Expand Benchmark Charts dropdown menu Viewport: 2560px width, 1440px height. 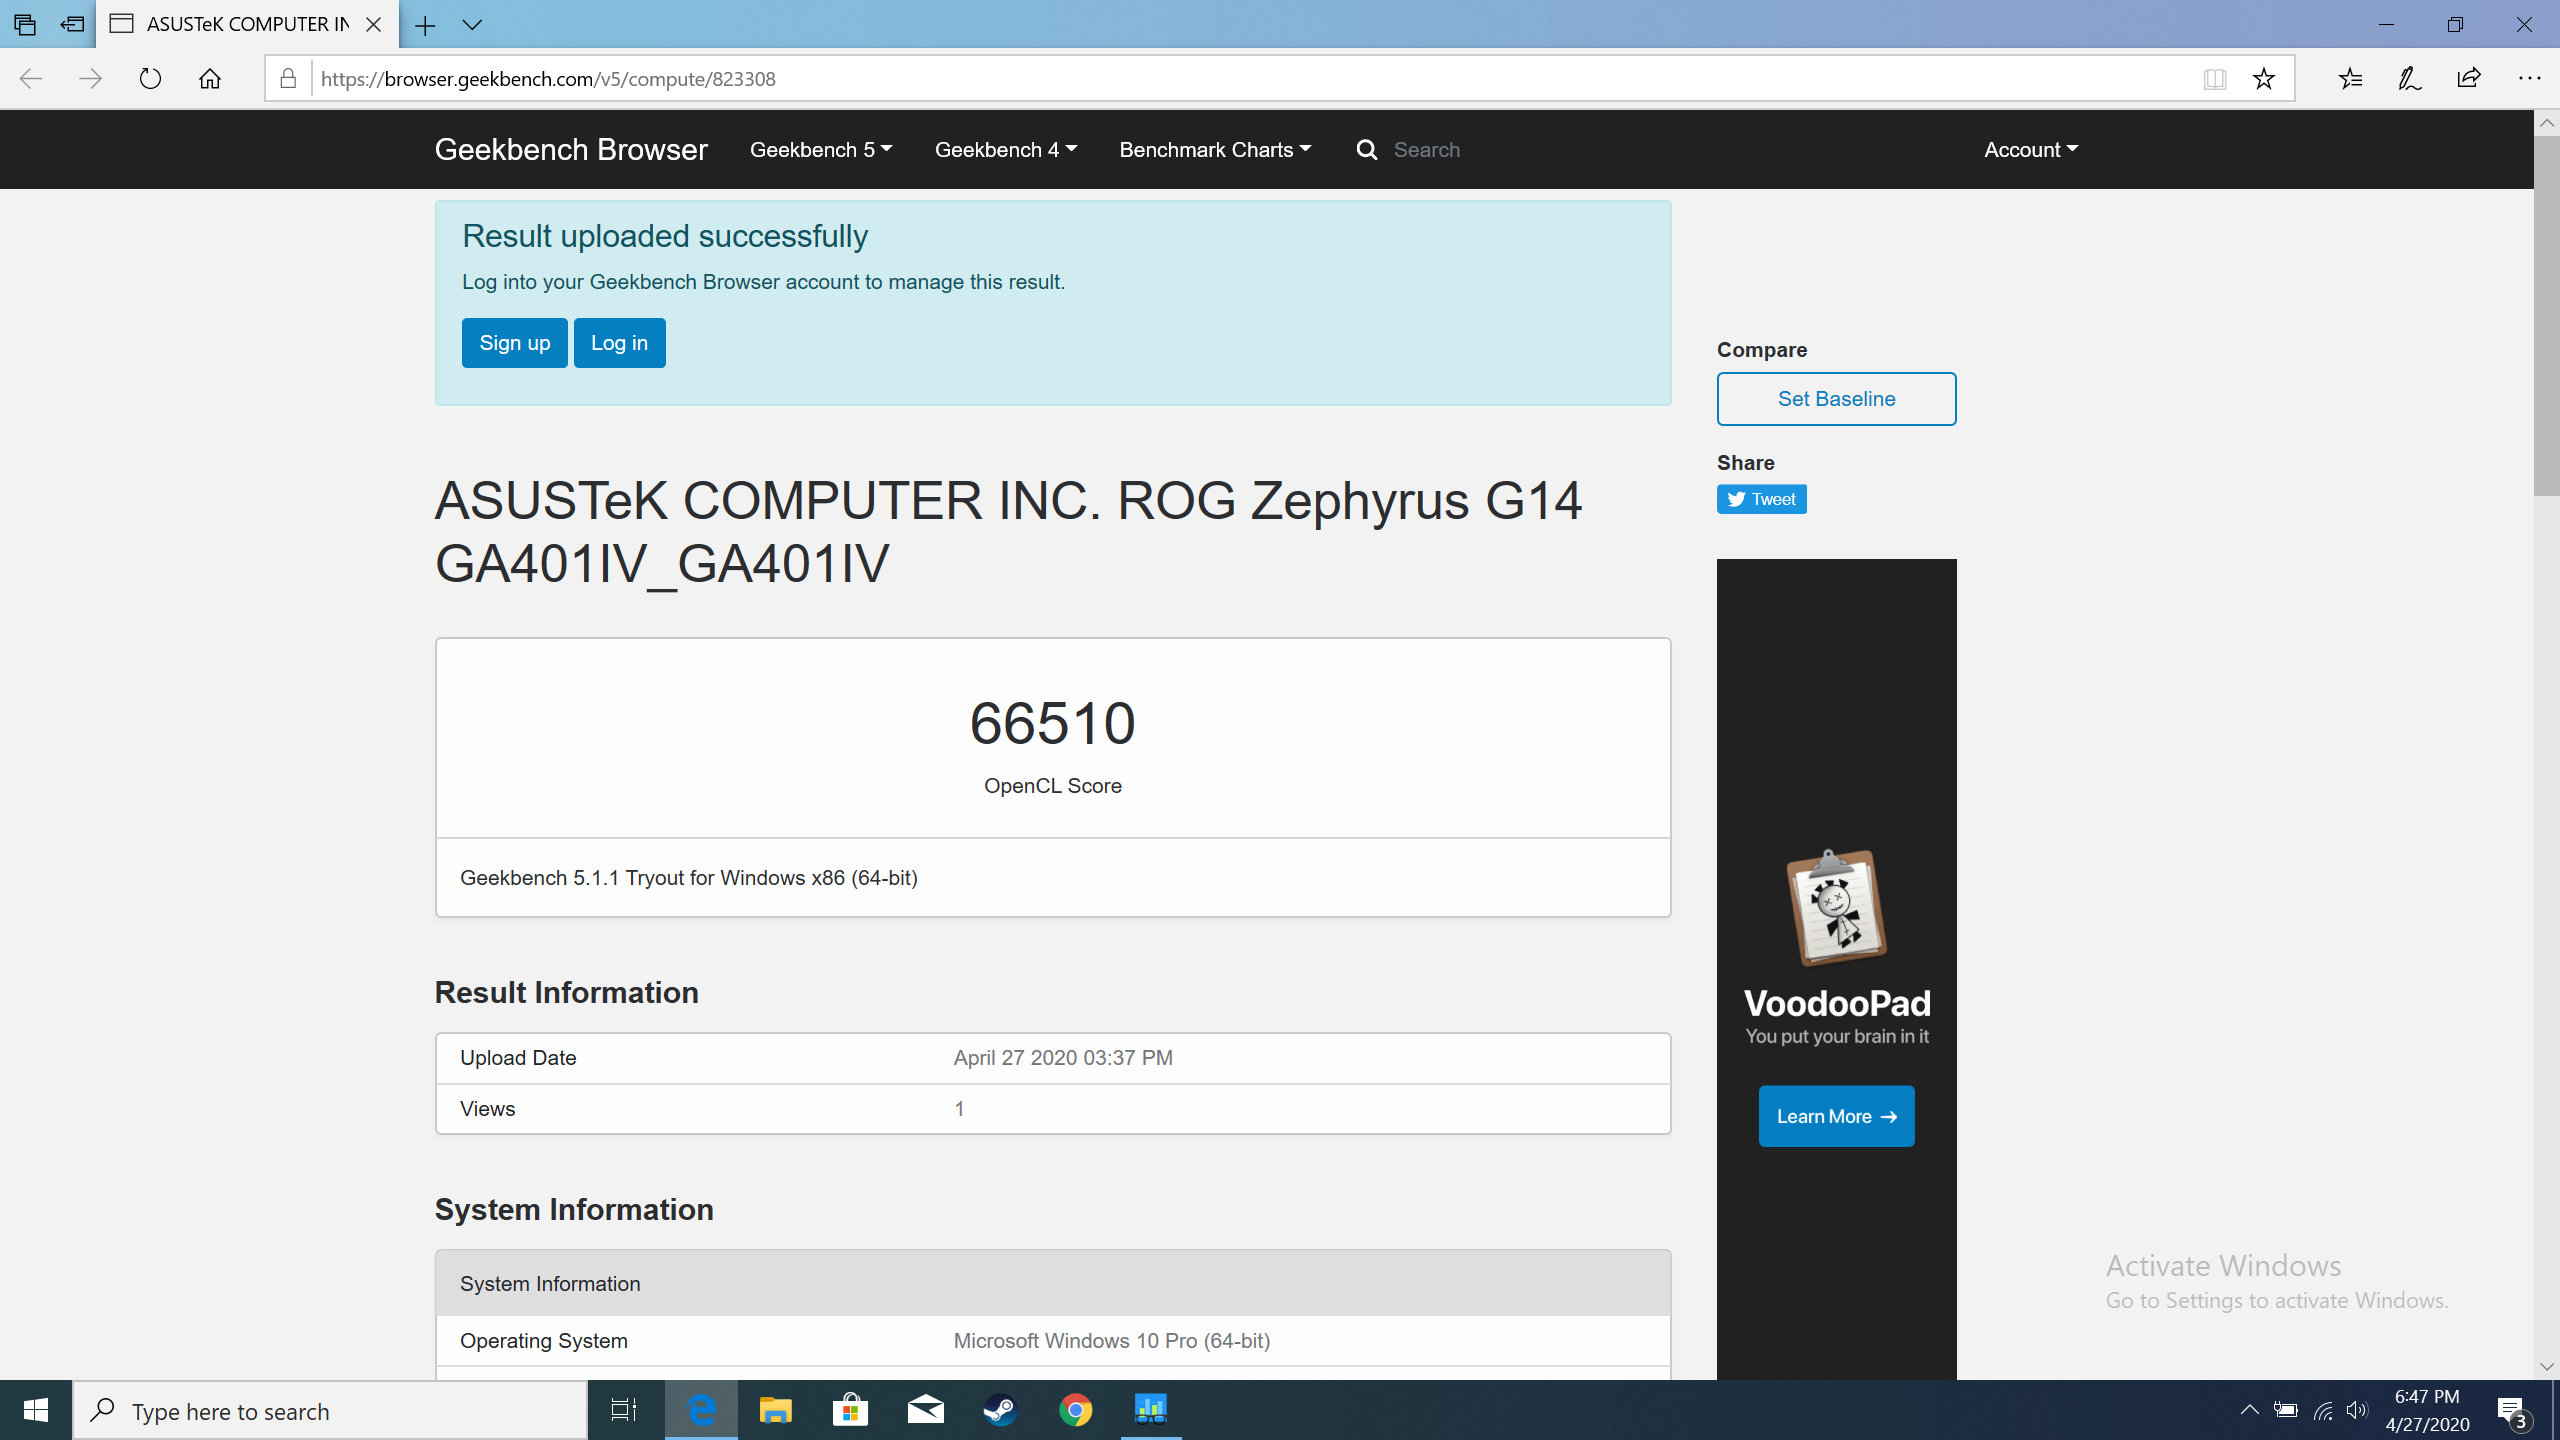(1215, 150)
